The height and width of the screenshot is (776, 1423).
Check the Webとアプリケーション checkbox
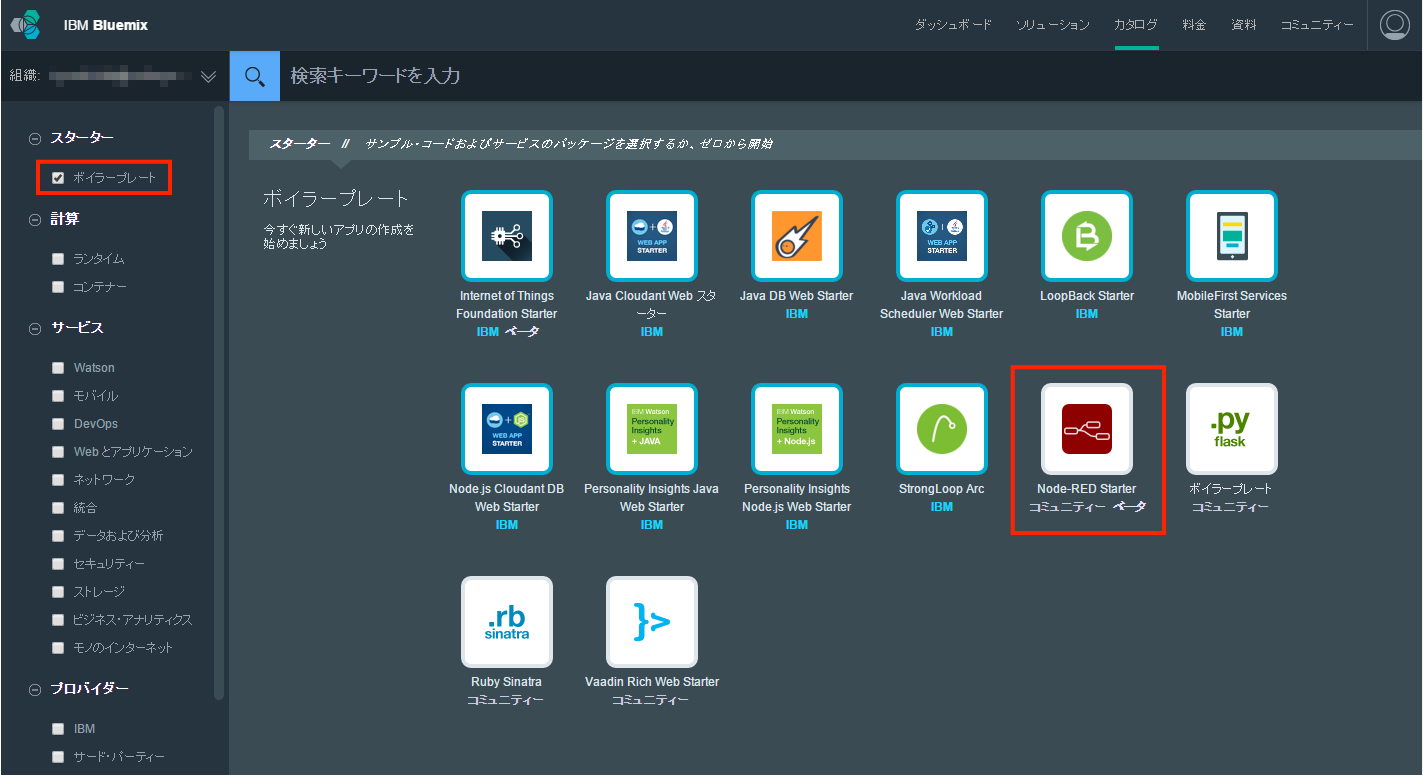pyautogui.click(x=58, y=452)
